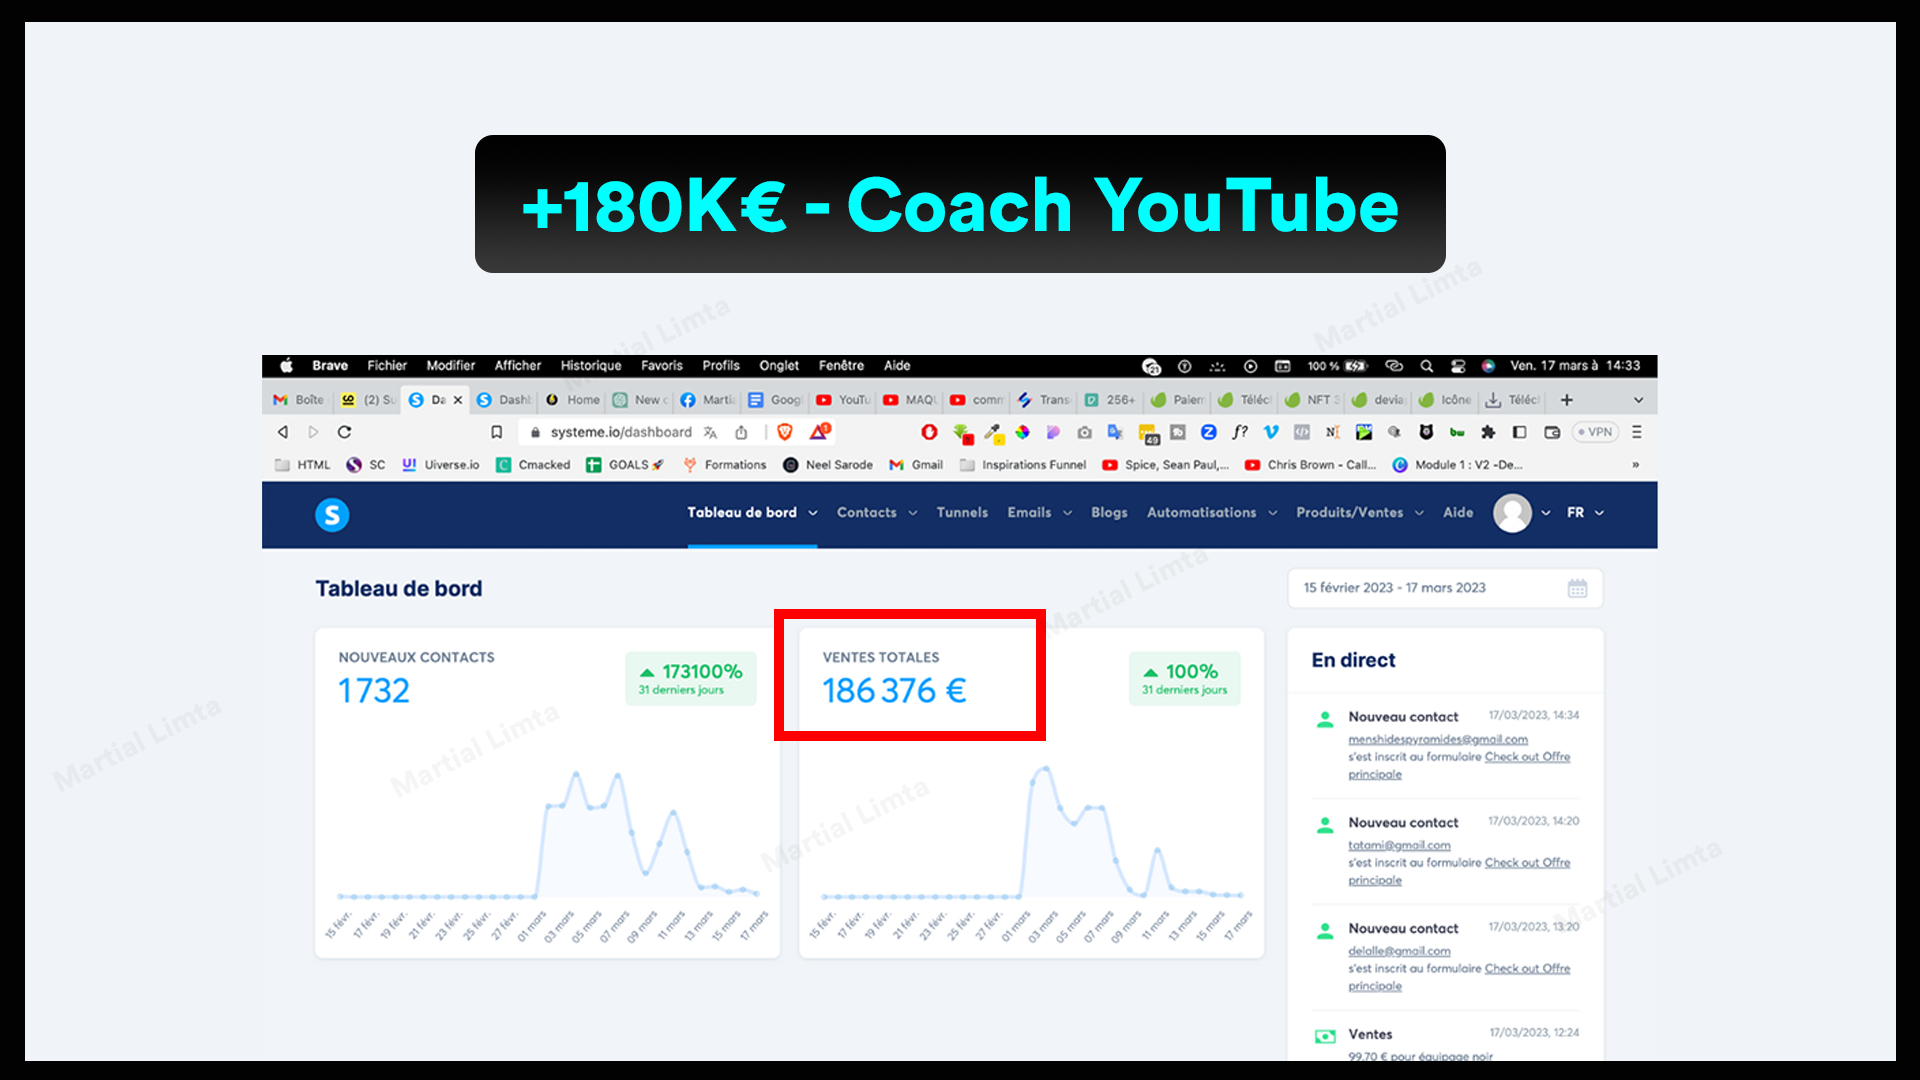The width and height of the screenshot is (1920, 1080).
Task: Click the camera screenshot extension icon
Action: [x=1084, y=432]
